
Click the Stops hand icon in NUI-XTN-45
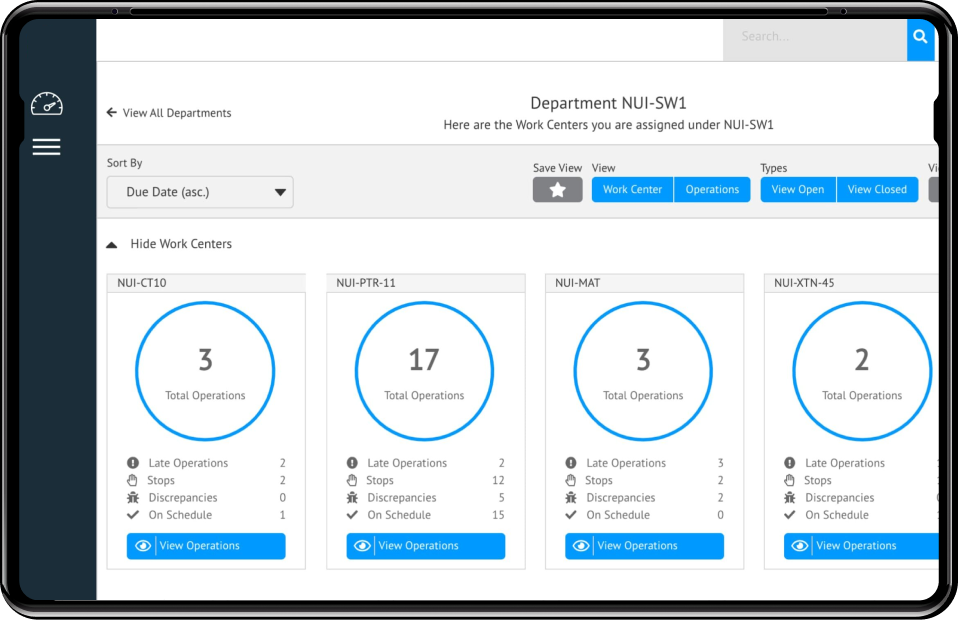click(x=789, y=480)
